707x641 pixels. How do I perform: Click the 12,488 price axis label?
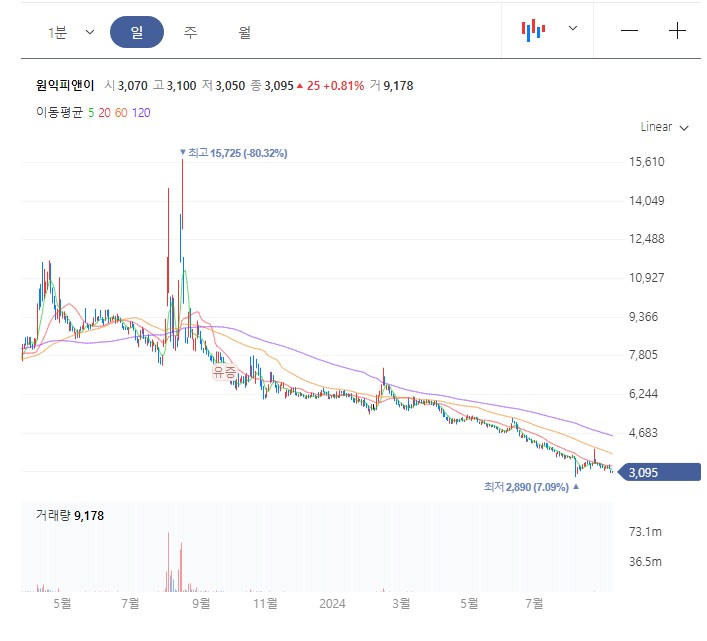tap(647, 239)
